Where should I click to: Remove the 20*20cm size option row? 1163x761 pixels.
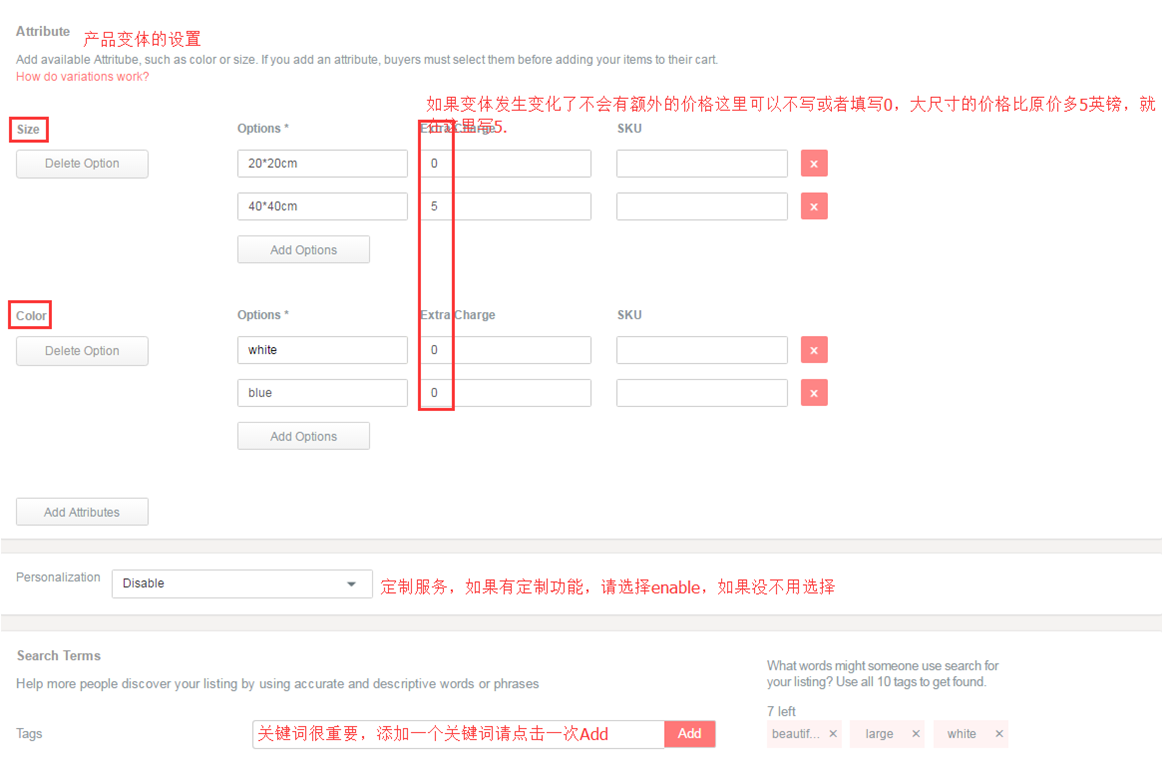tap(814, 164)
